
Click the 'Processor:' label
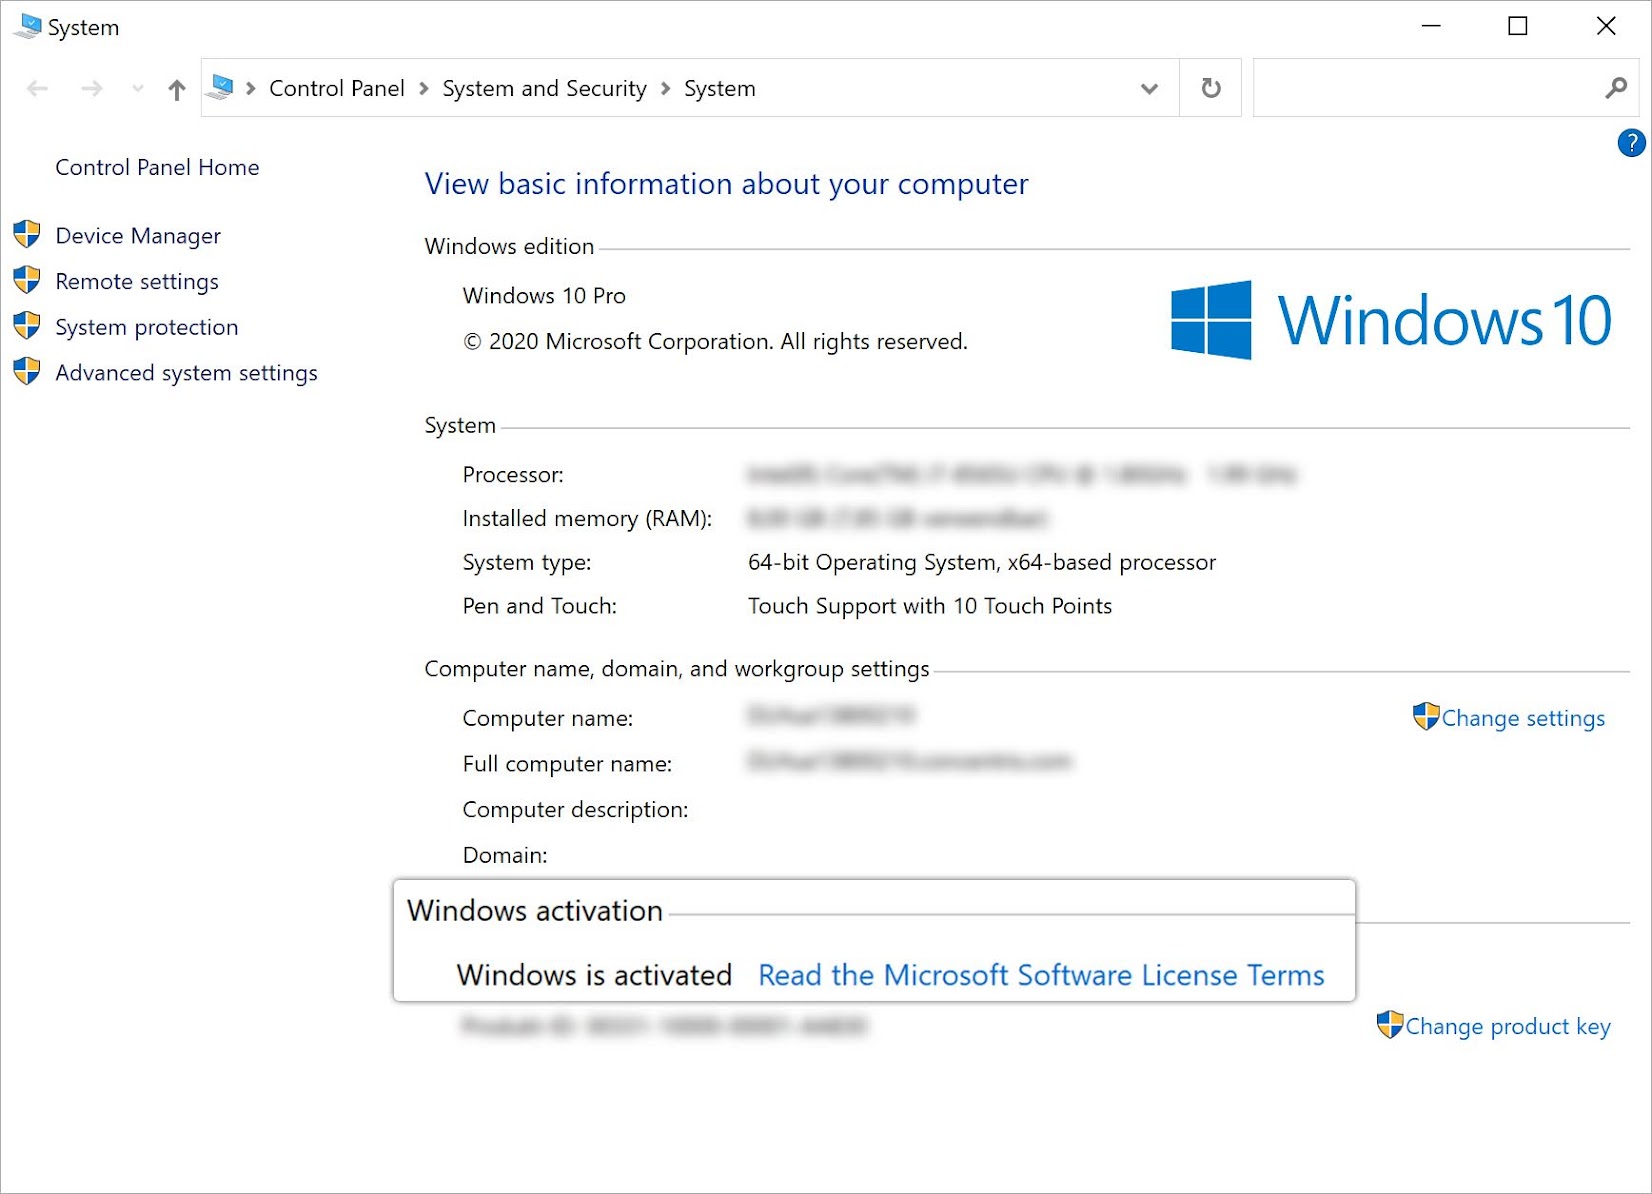coord(513,474)
